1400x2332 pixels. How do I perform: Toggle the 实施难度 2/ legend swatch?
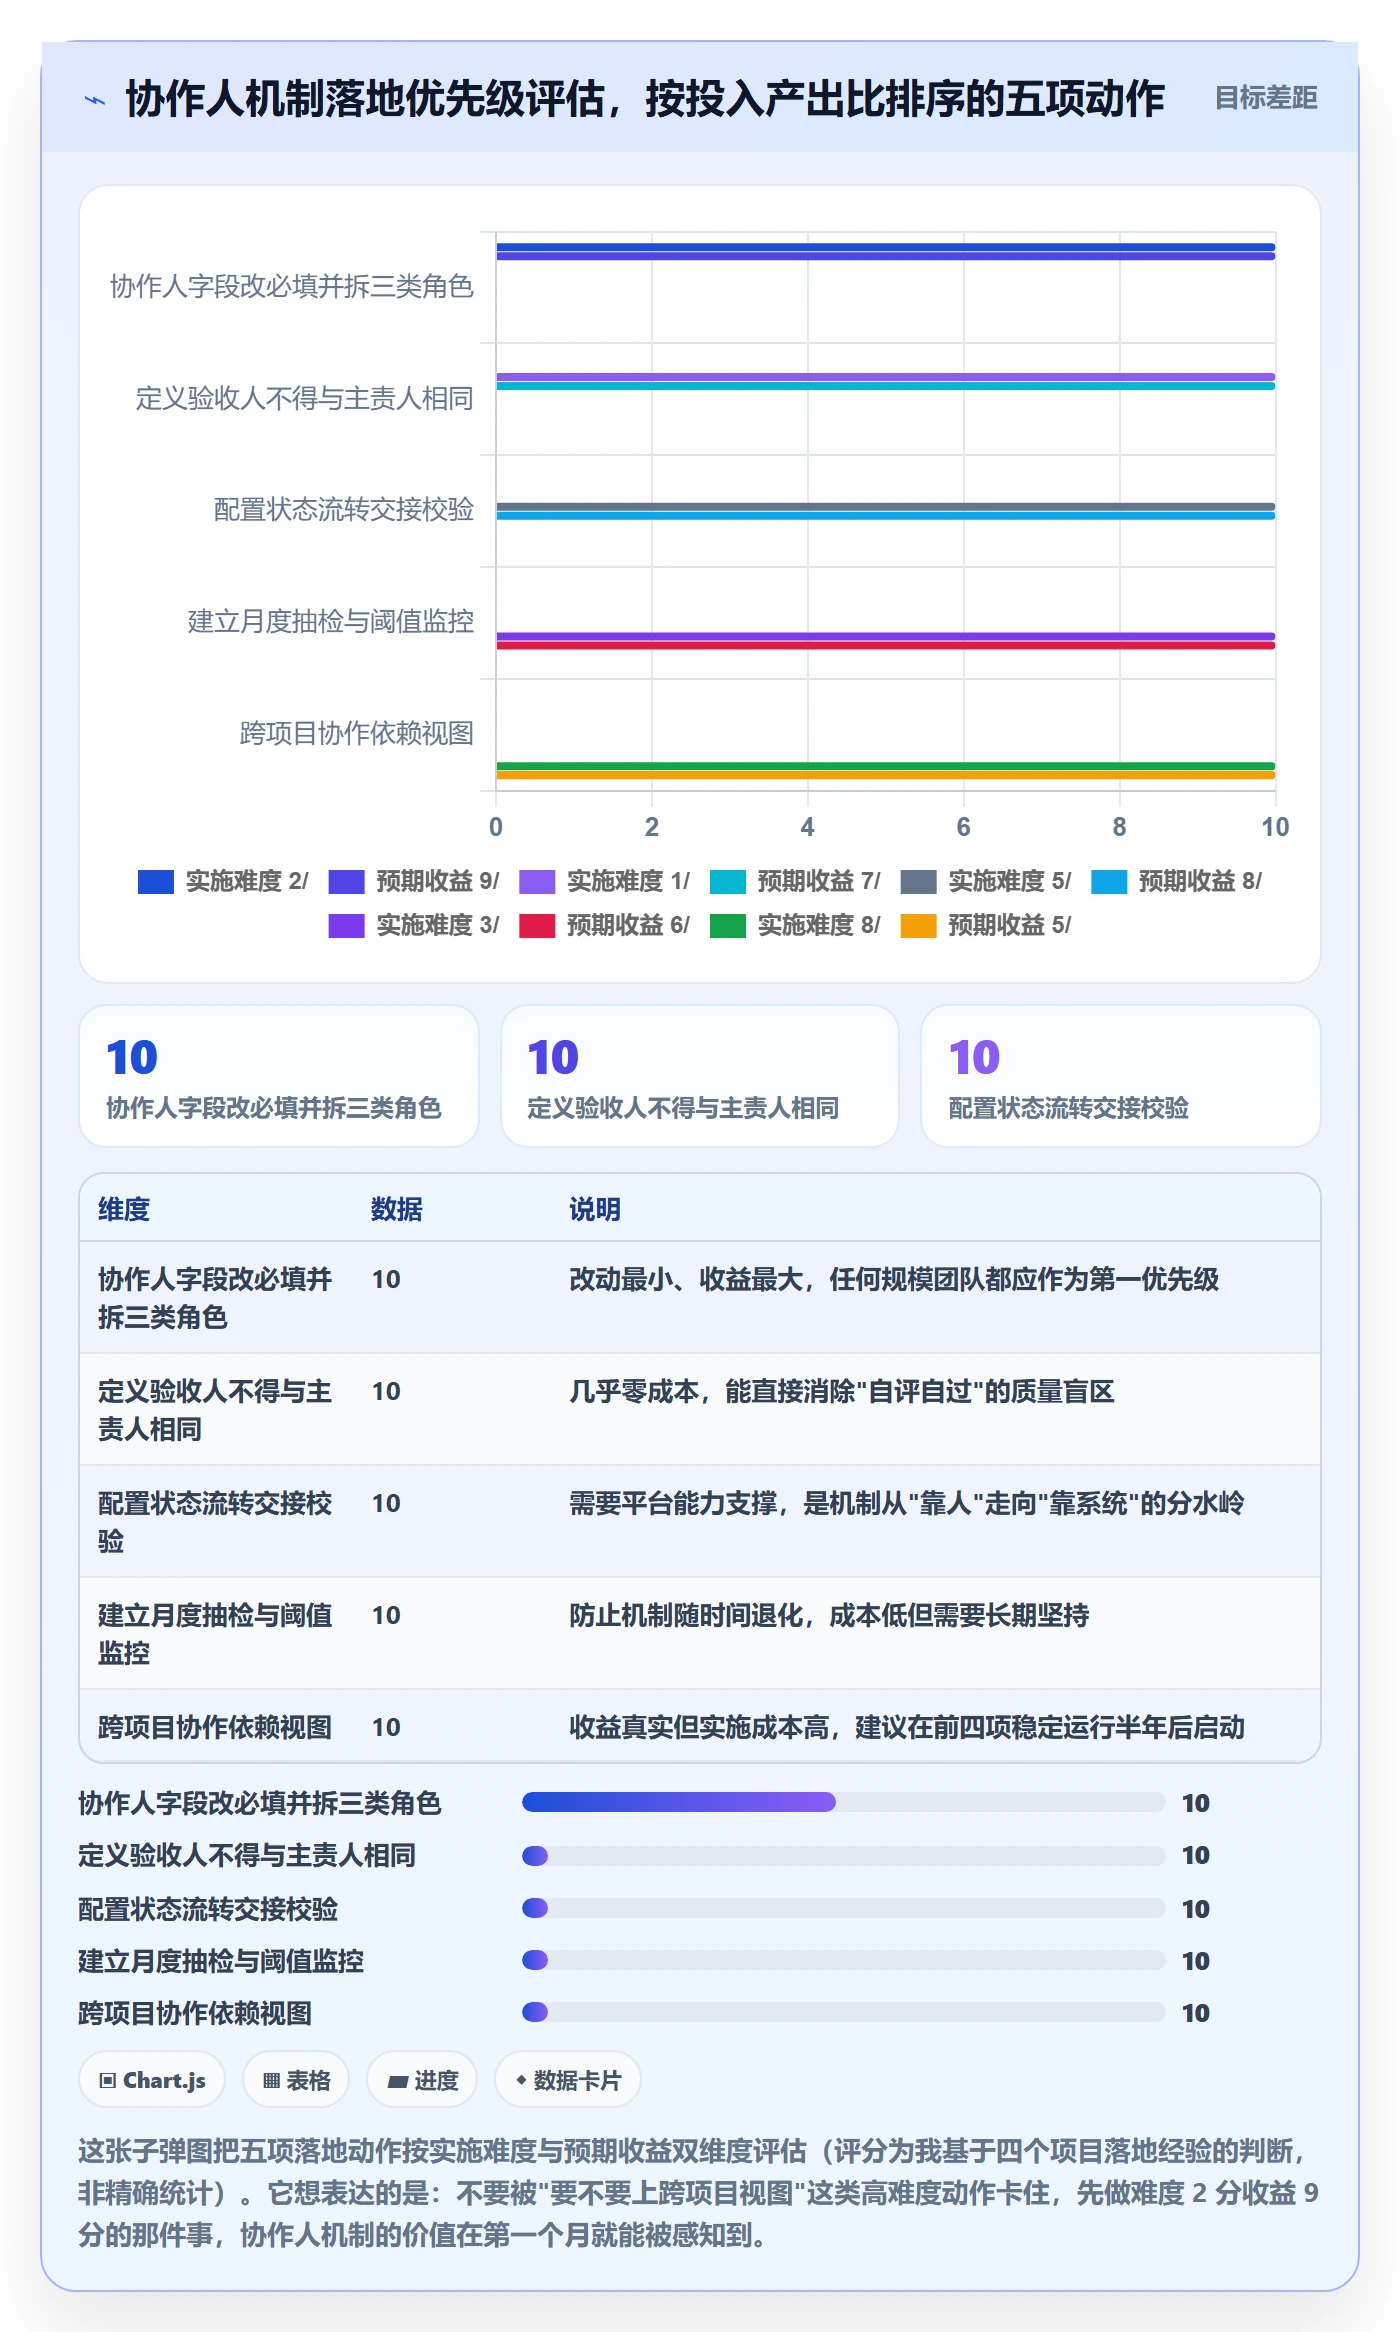pyautogui.click(x=156, y=881)
